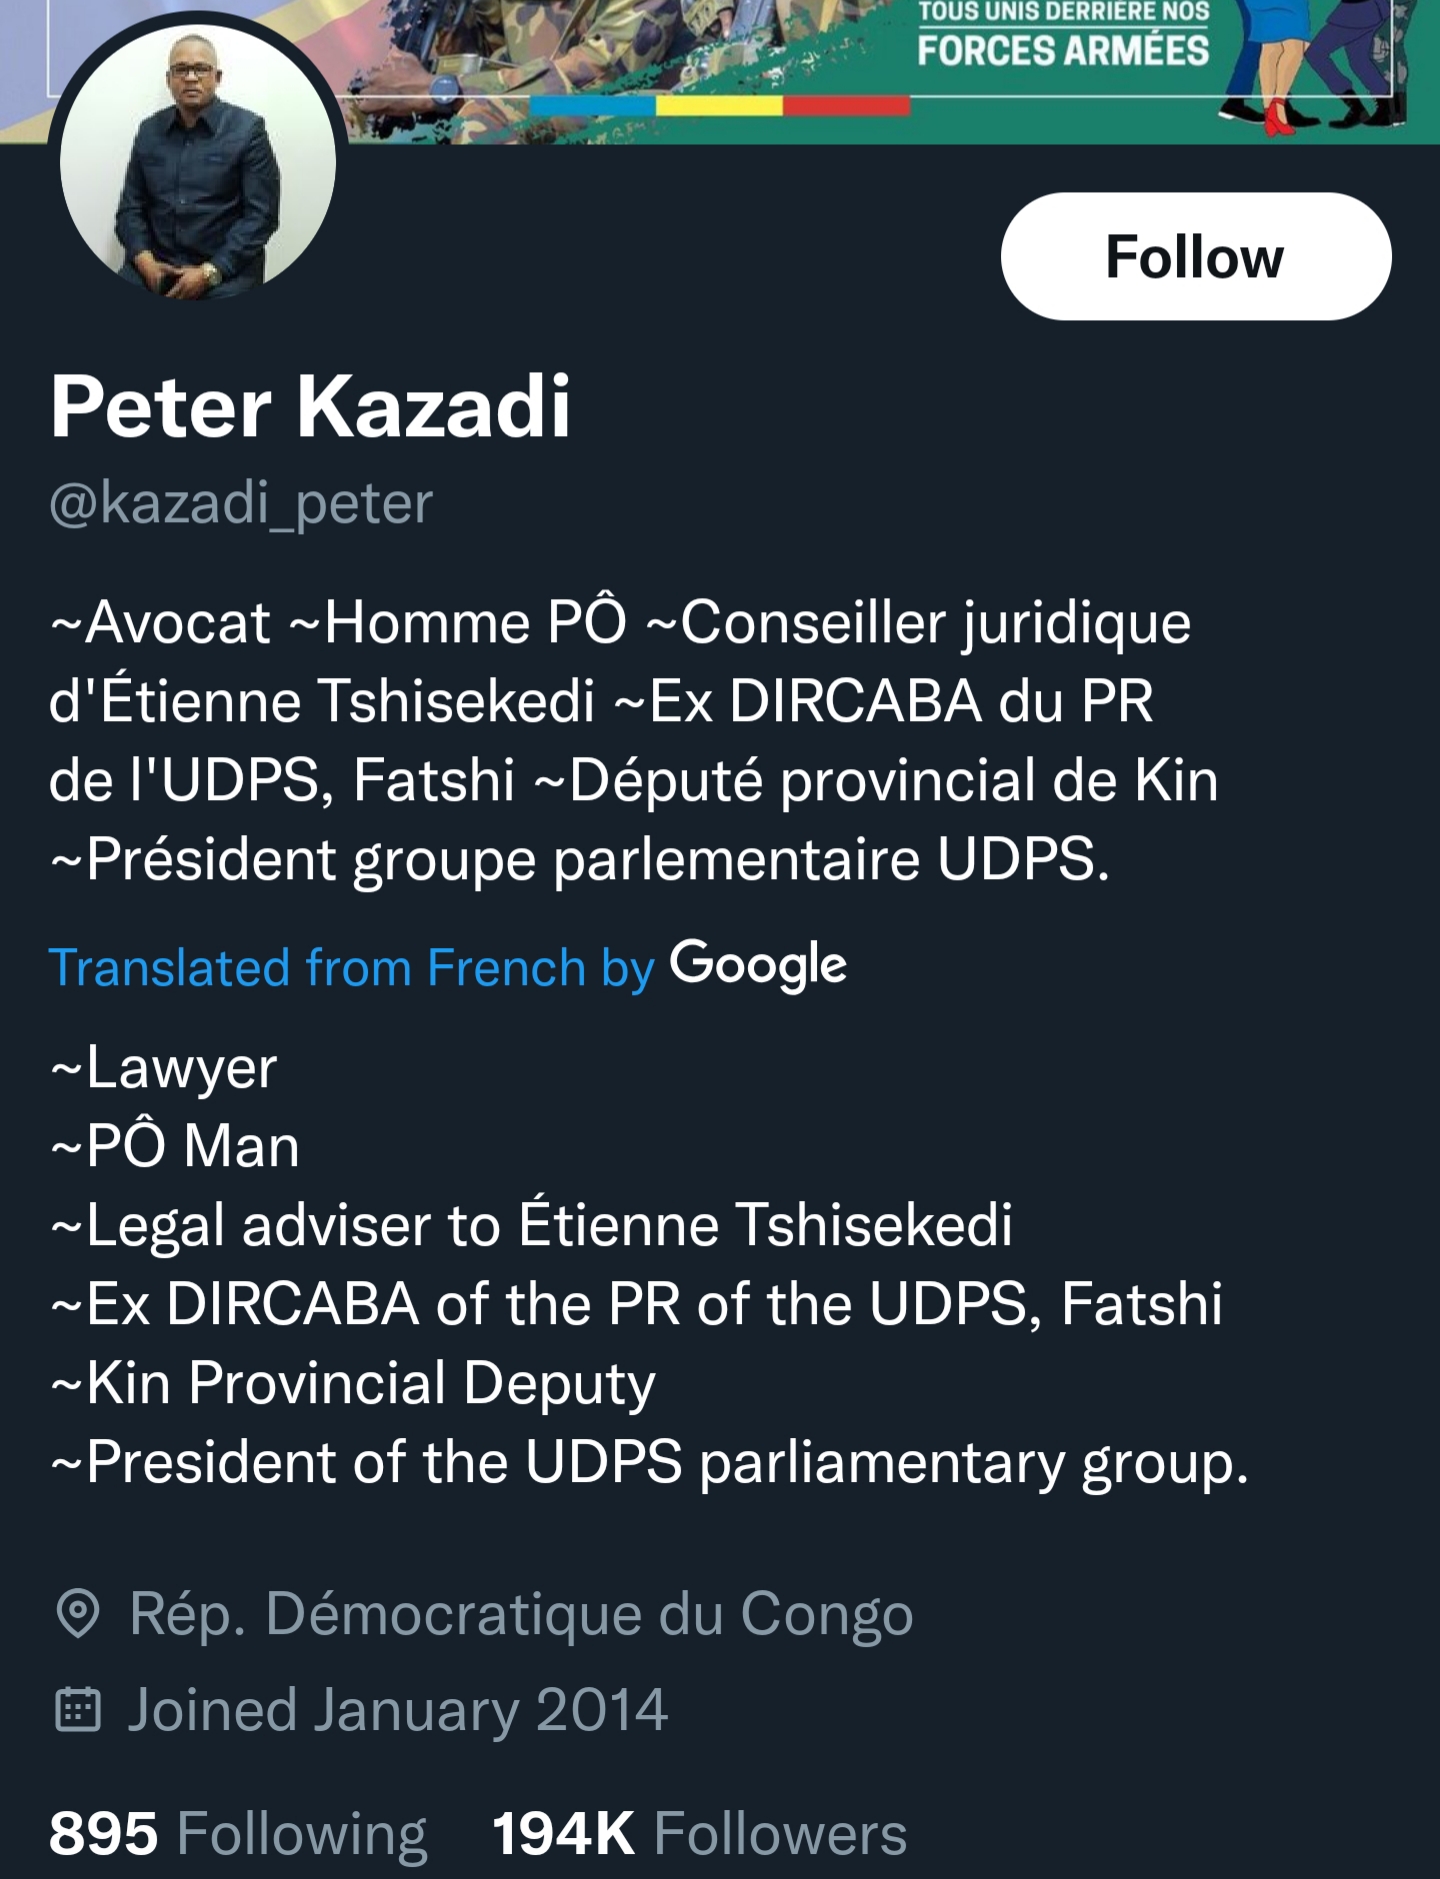Screen dimensions: 1440x1879
Task: Click the @kazadi_peter handle
Action: pos(241,503)
